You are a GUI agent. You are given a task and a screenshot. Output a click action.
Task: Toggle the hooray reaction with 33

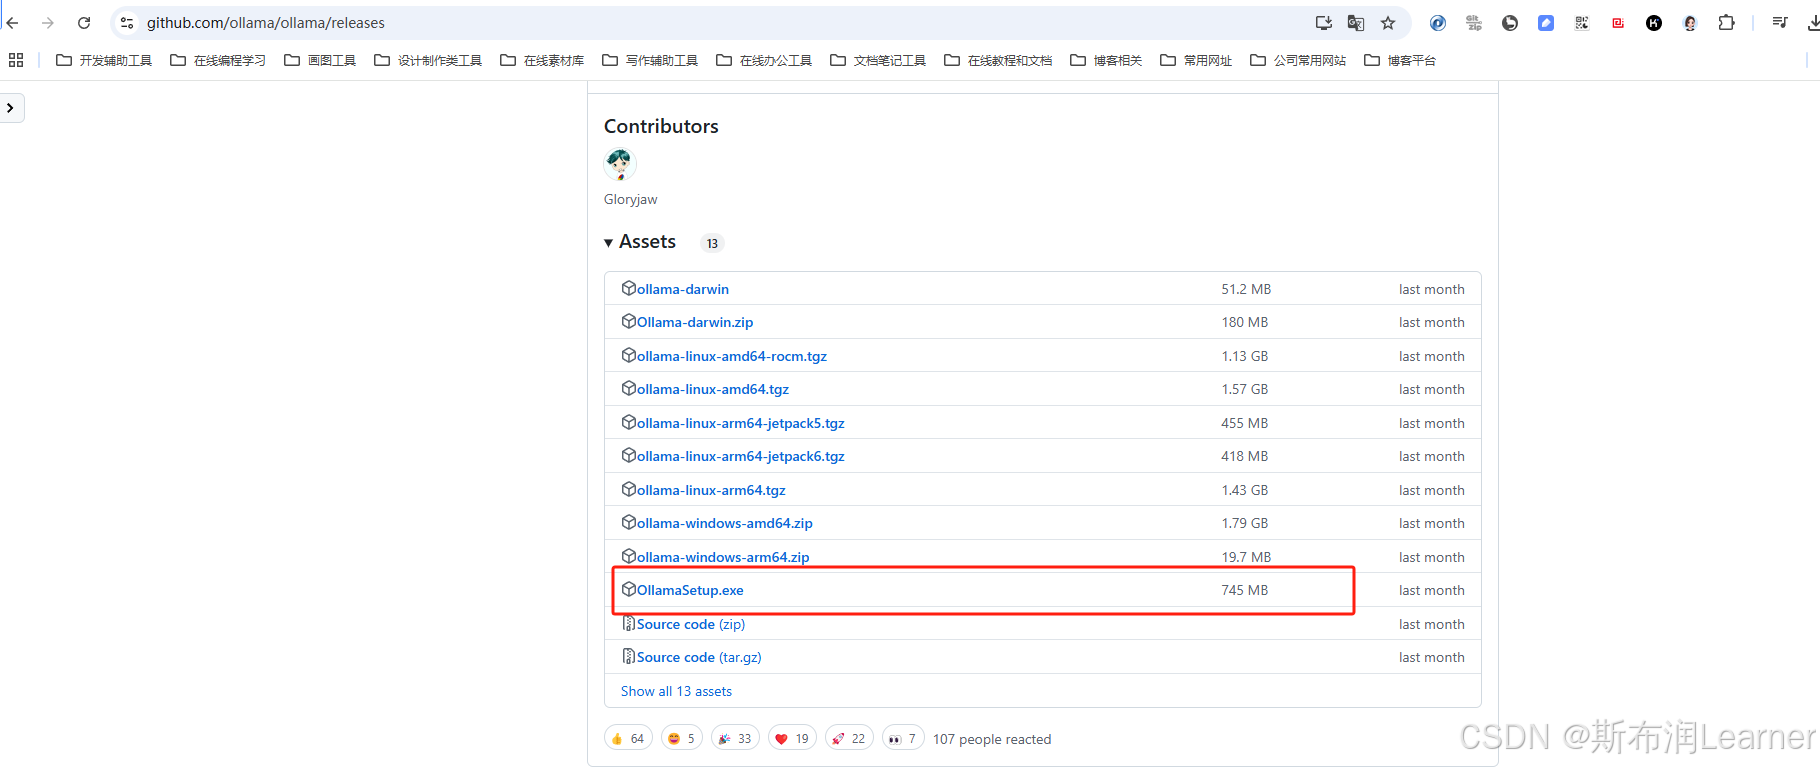click(x=735, y=738)
